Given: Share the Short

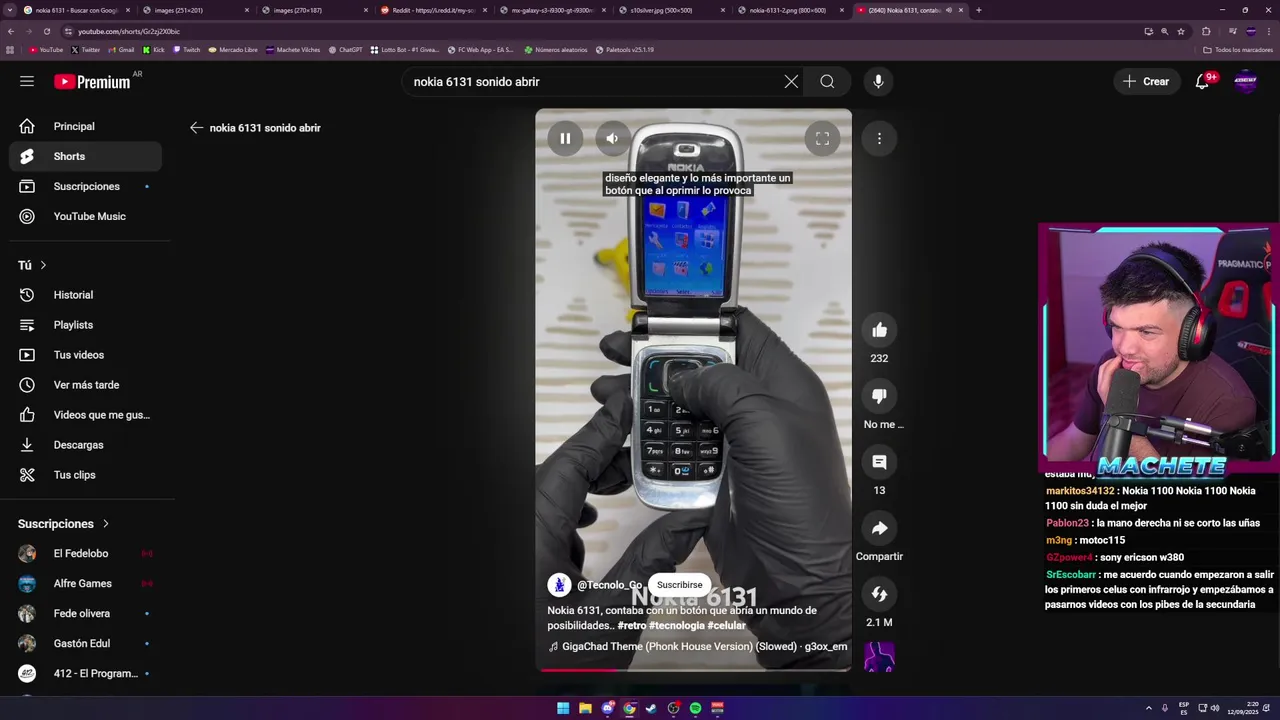Looking at the screenshot, I should [x=879, y=528].
